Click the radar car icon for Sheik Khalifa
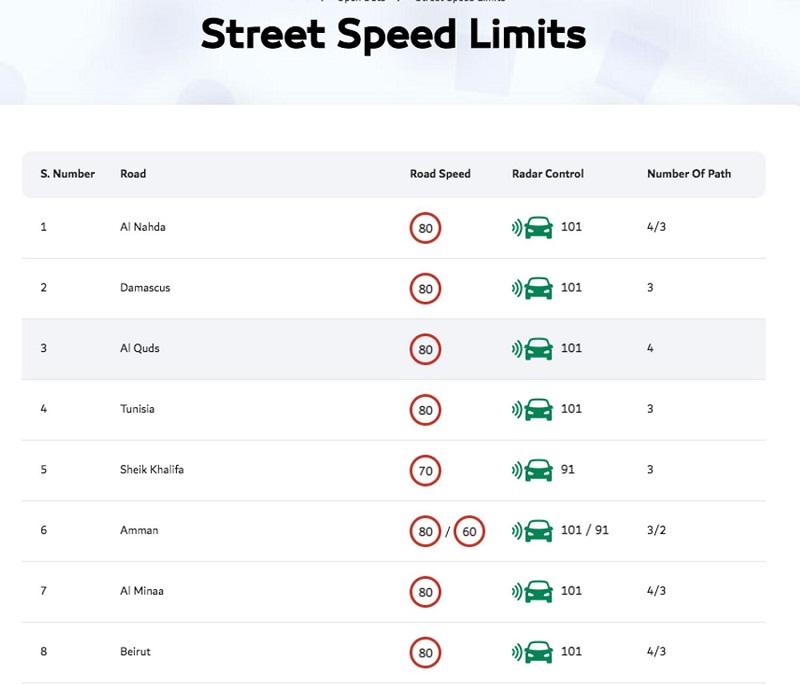Viewport: 800px width, 685px height. point(532,470)
